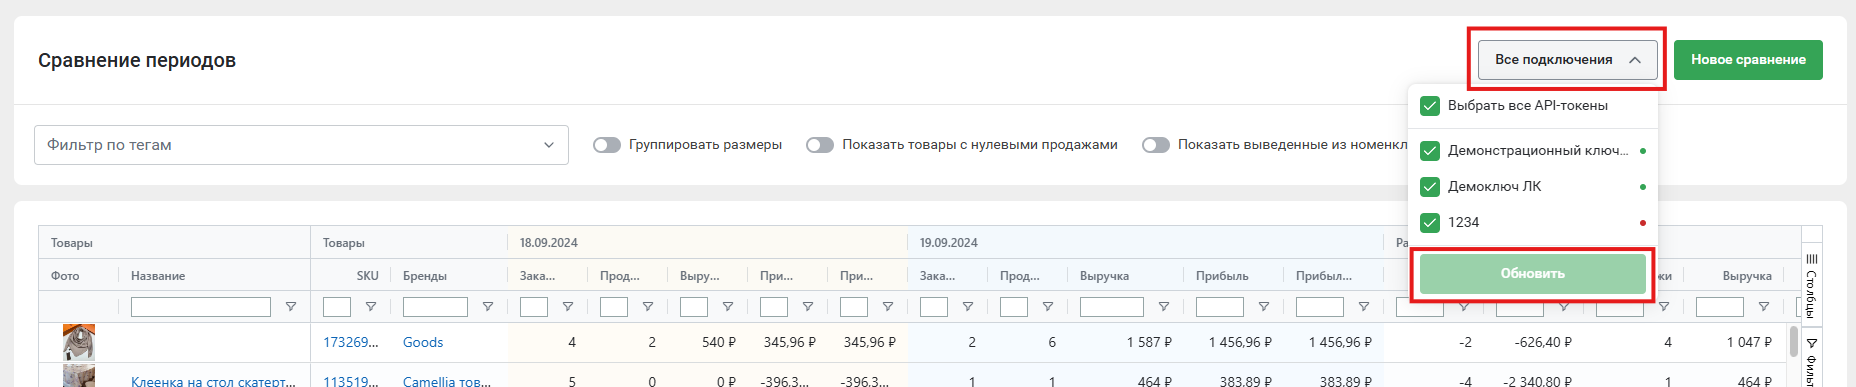Open filter icon for 19.09.2024 Выручка column
1856x387 pixels.
pos(1164,307)
